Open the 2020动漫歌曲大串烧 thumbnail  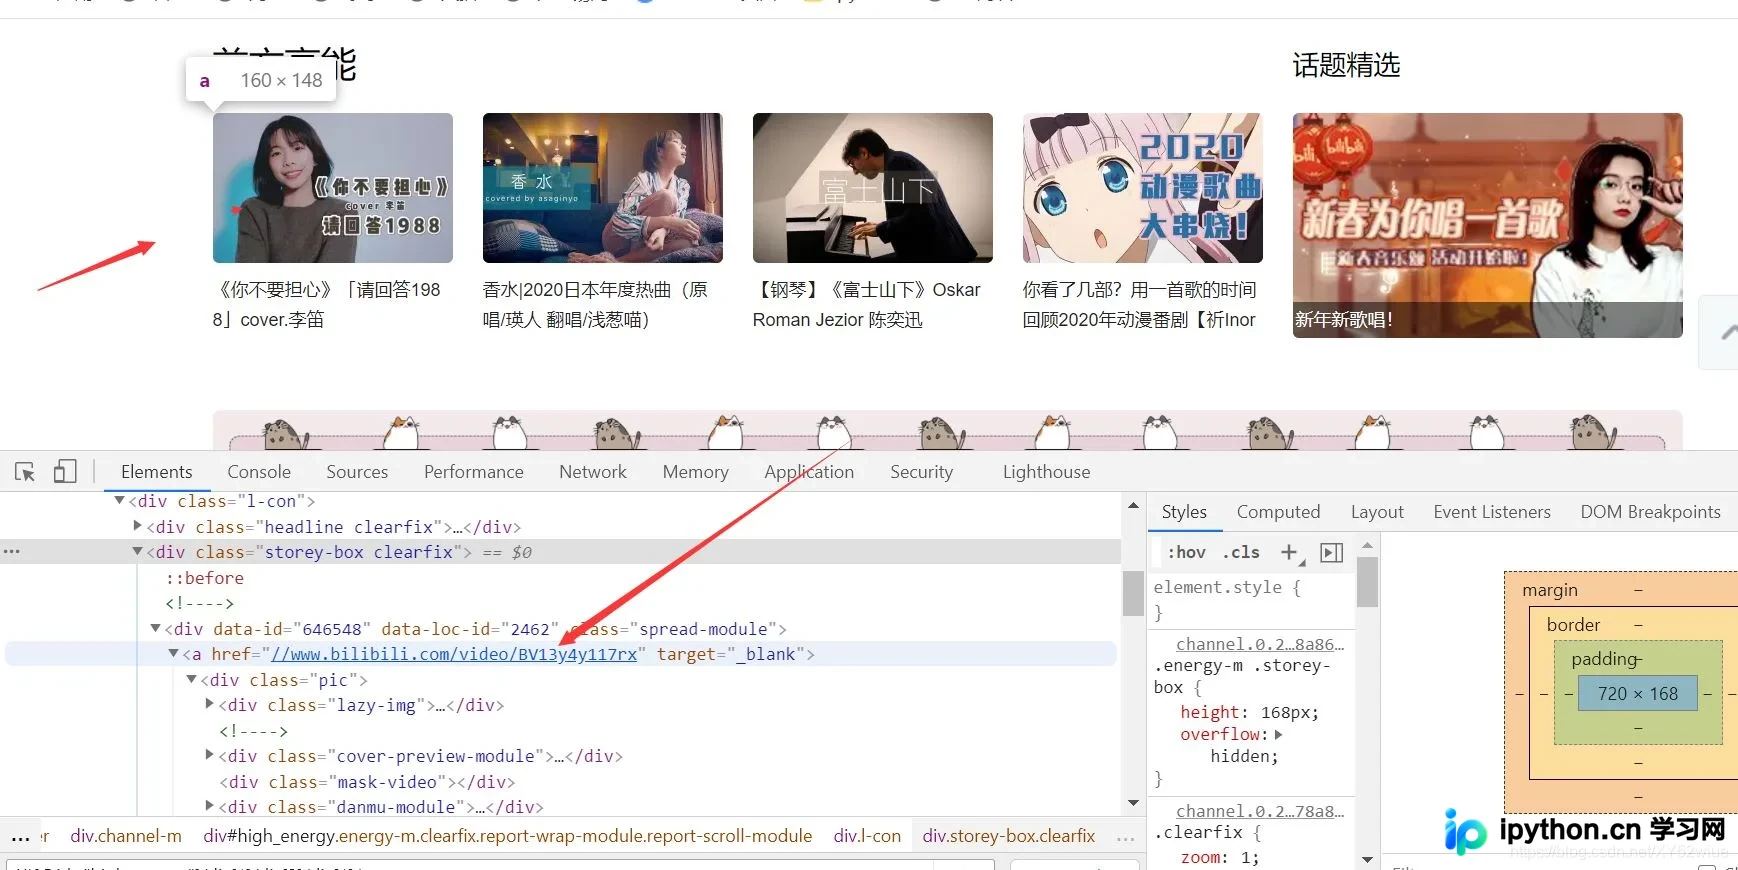tap(1143, 188)
